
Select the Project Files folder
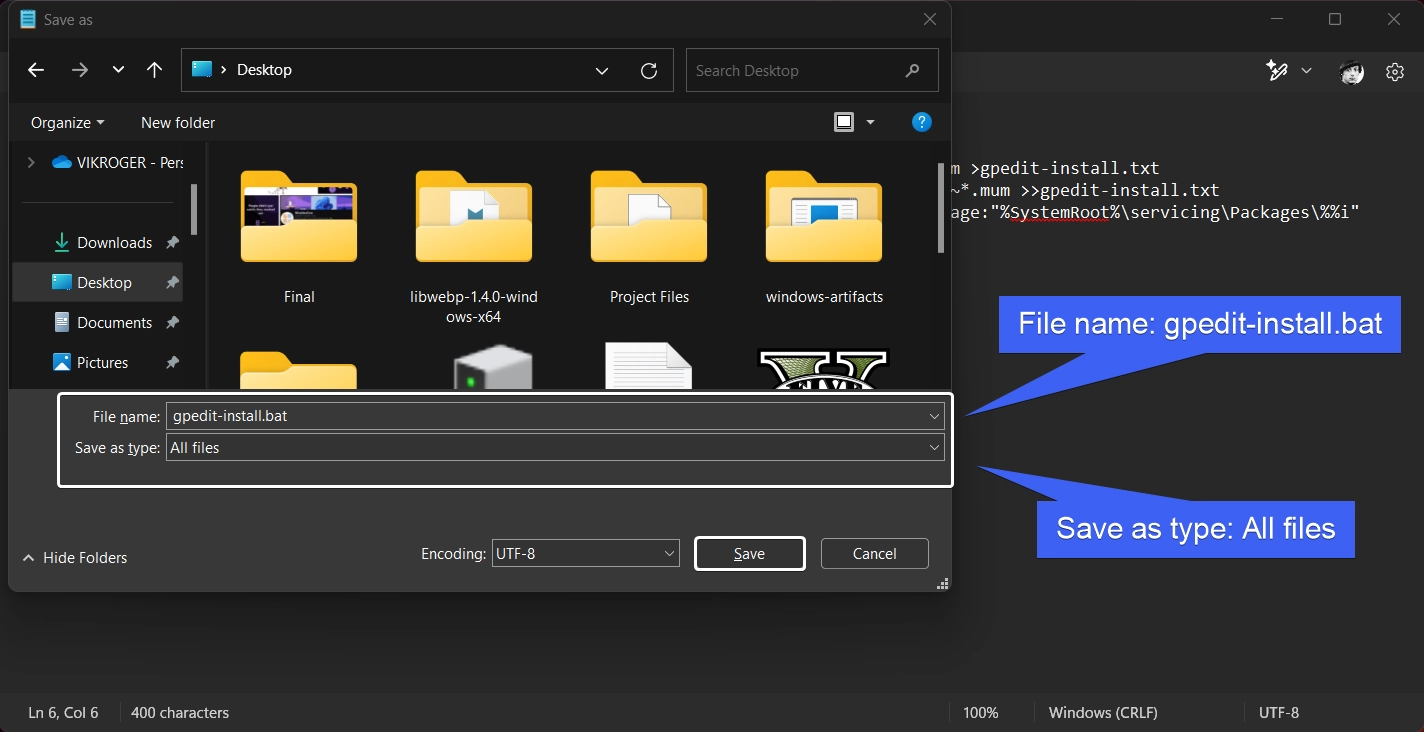[649, 238]
